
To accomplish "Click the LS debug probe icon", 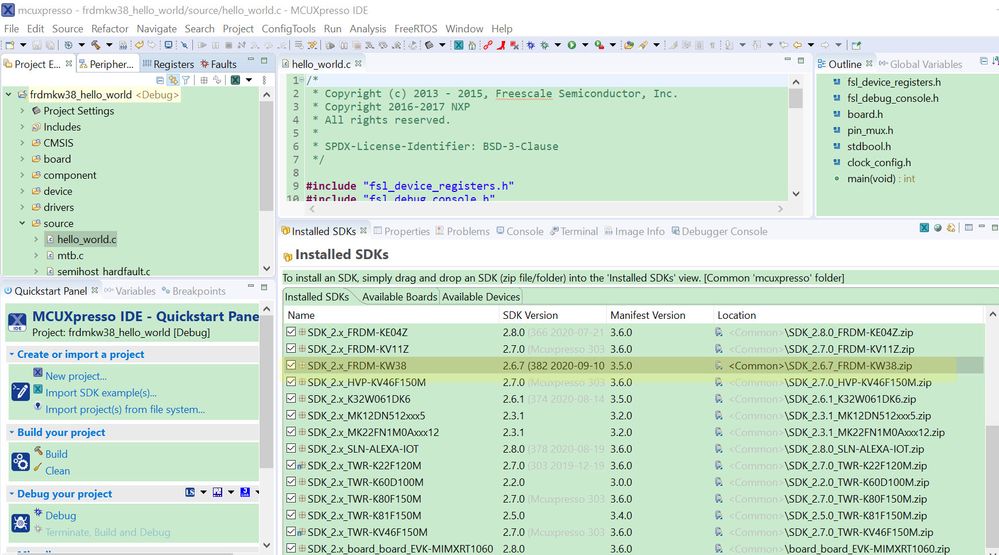I will 190,493.
